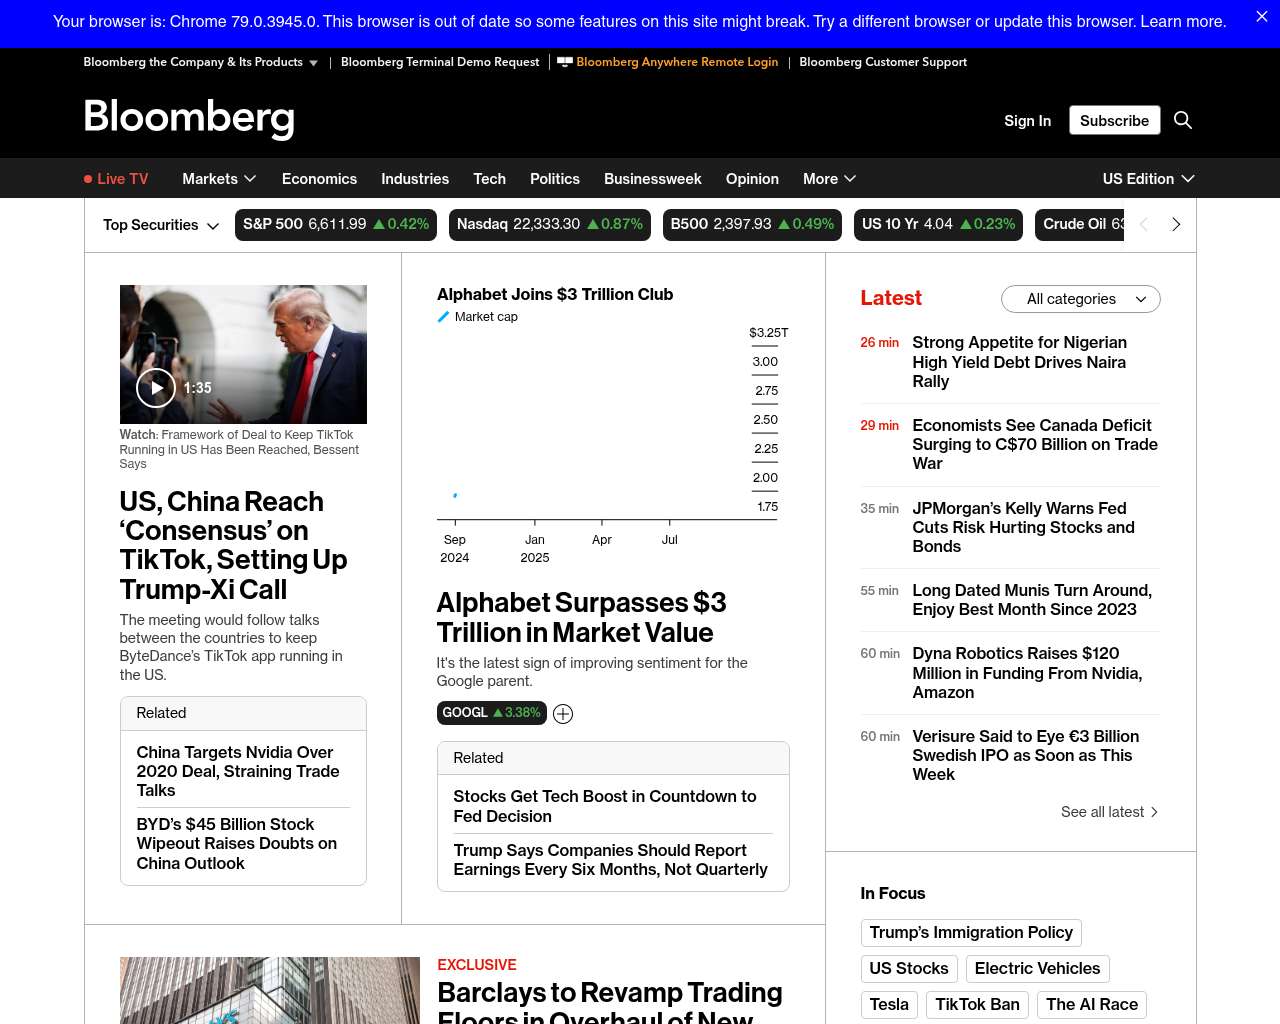Open the Barclays building article thumbnail
The width and height of the screenshot is (1280, 1024).
click(x=270, y=990)
